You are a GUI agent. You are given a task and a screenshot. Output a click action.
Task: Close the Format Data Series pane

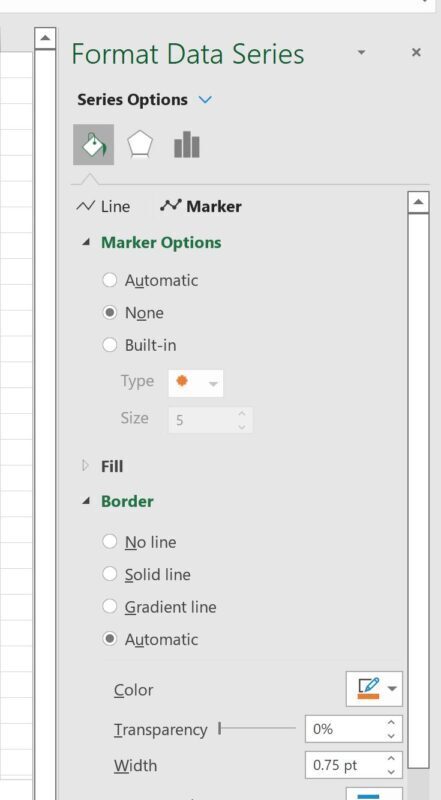(416, 52)
